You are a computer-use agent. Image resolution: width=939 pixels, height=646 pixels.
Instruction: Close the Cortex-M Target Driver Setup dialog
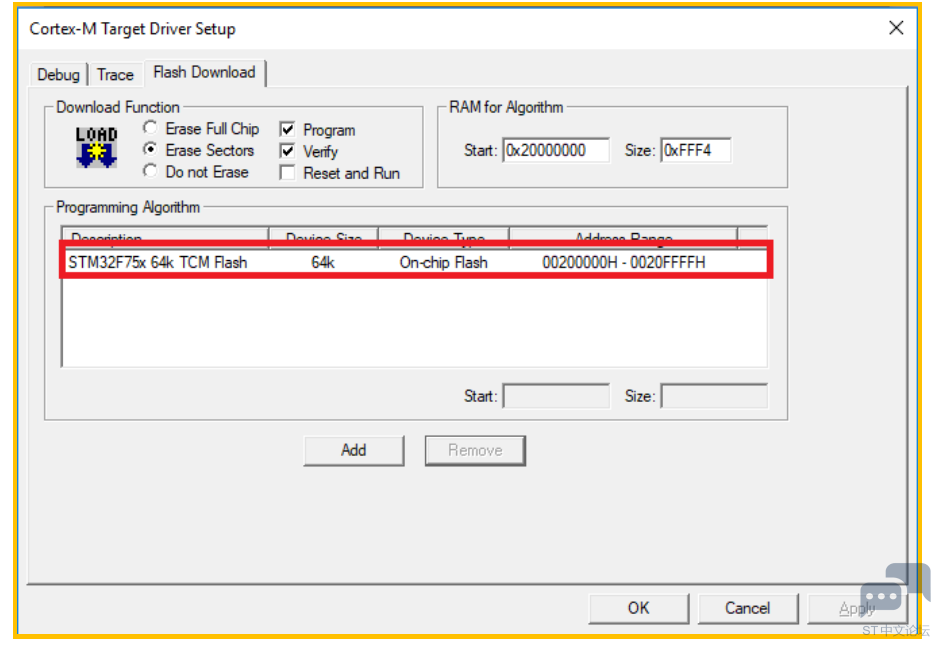[x=896, y=28]
